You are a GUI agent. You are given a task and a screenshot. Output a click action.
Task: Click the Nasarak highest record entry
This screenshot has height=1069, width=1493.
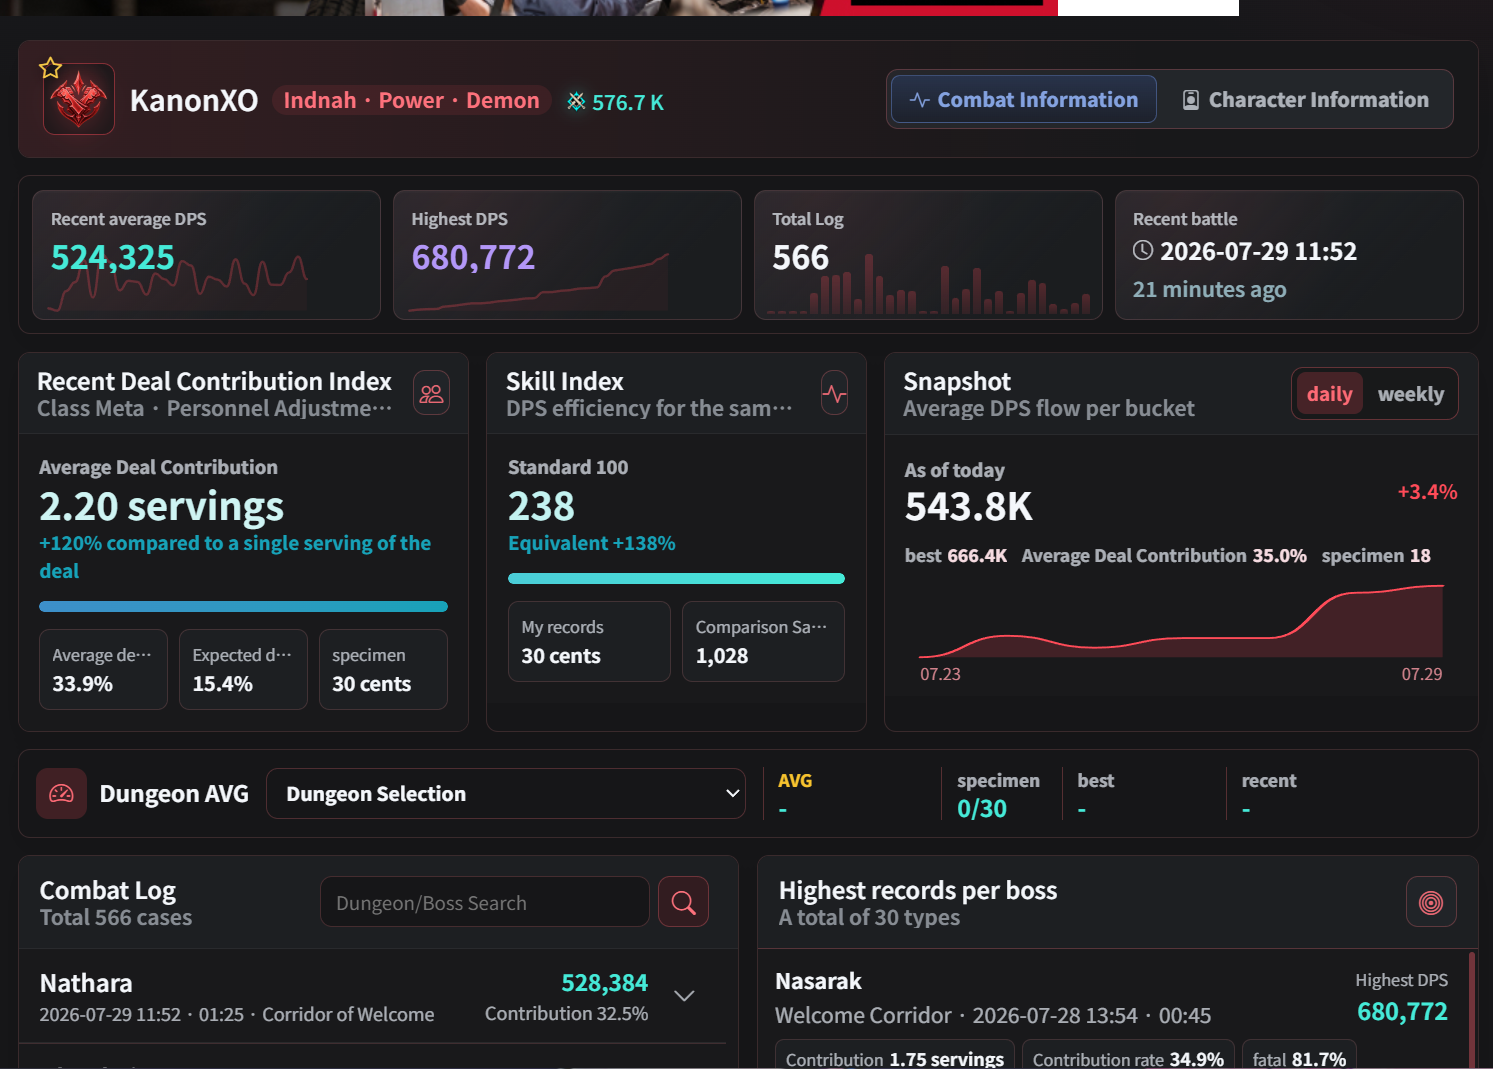[x=1111, y=1010]
